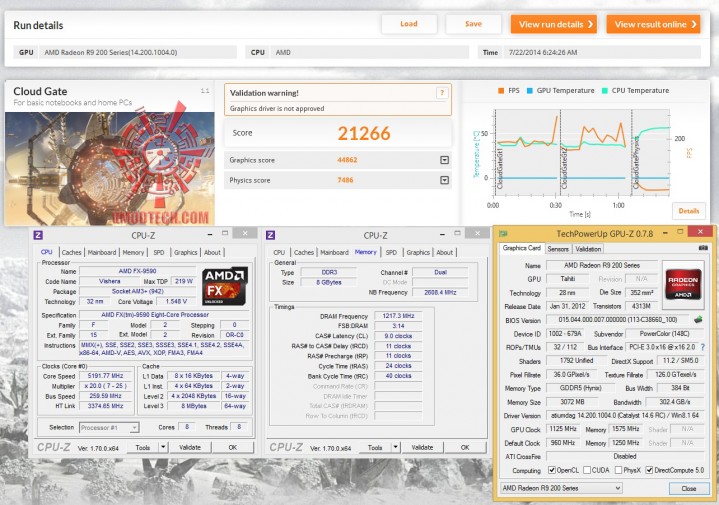
Task: Expand the Physics score details
Action: pos(444,180)
